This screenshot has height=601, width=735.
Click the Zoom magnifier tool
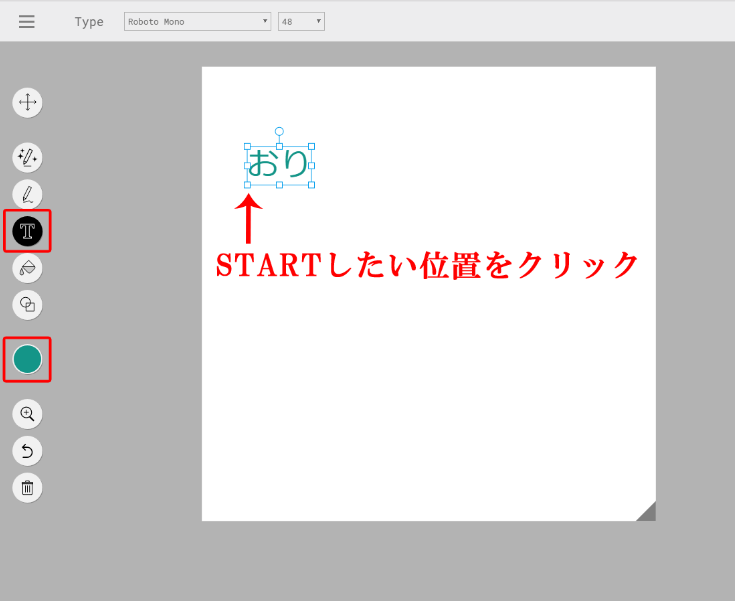[27, 413]
